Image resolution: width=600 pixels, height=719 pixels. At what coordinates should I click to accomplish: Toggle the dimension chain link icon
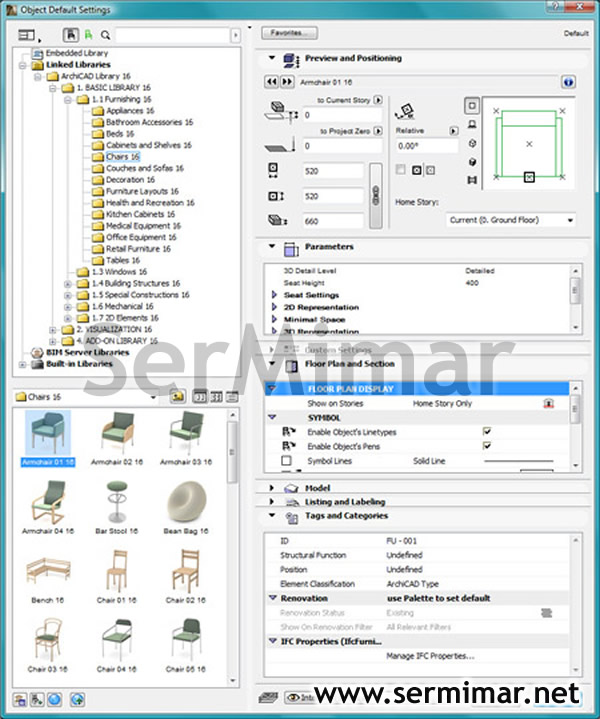point(376,196)
